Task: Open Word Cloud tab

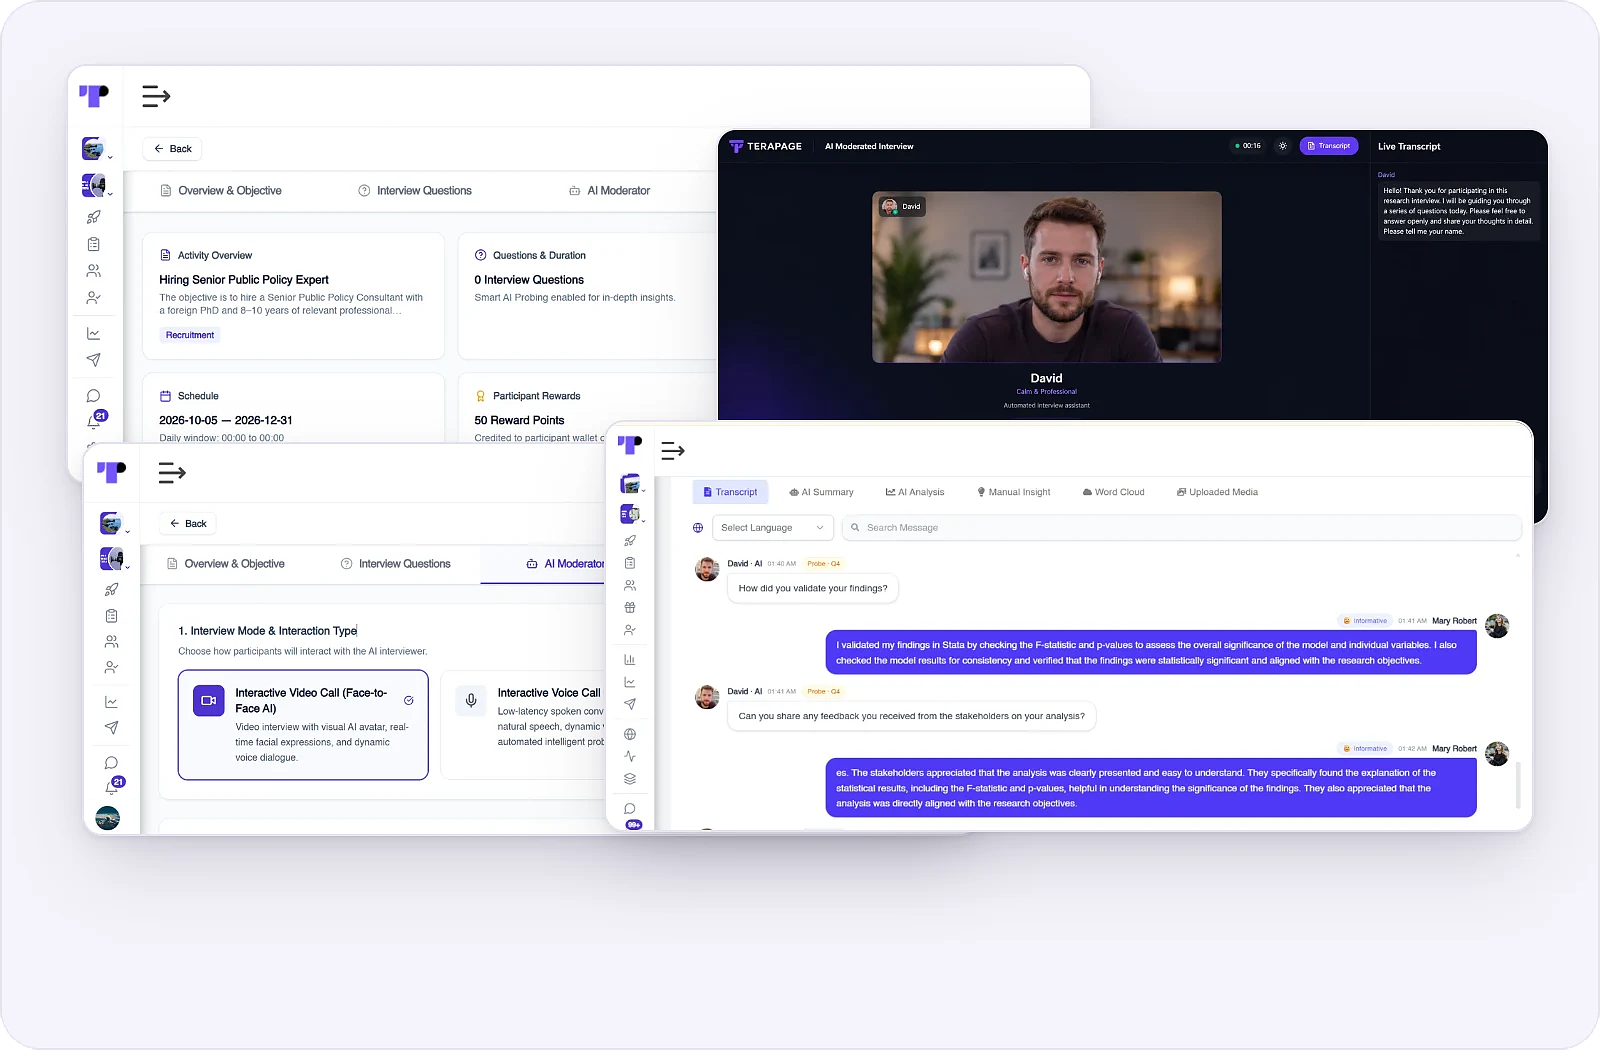Action: (1113, 492)
